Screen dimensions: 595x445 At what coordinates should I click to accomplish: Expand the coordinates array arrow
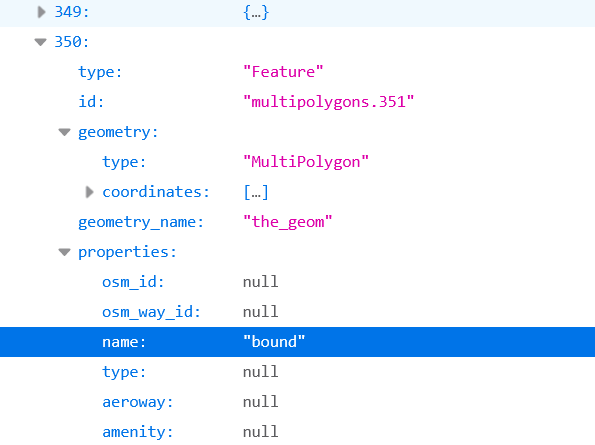(x=89, y=192)
